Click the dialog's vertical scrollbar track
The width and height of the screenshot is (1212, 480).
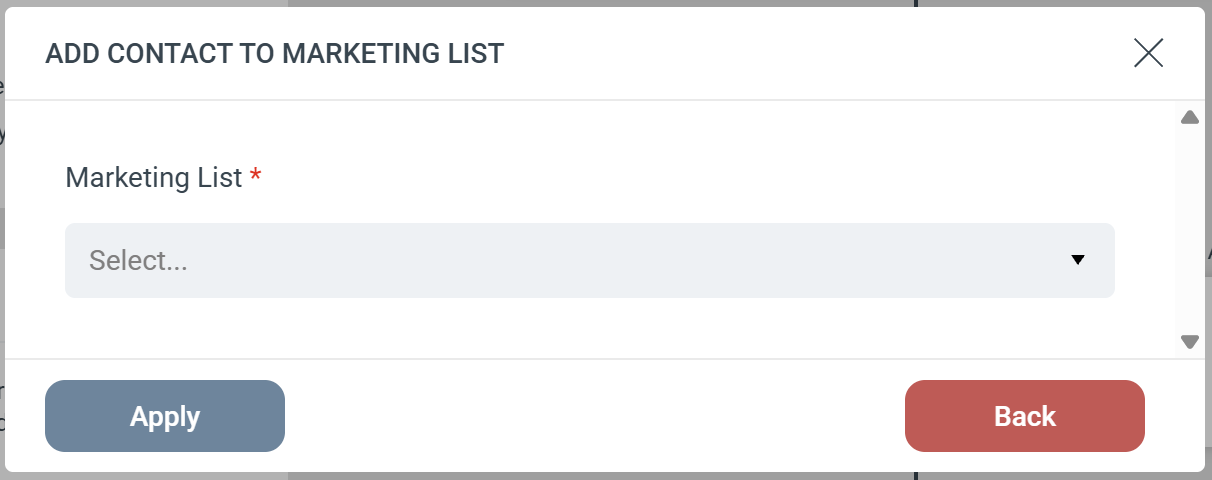(1189, 230)
